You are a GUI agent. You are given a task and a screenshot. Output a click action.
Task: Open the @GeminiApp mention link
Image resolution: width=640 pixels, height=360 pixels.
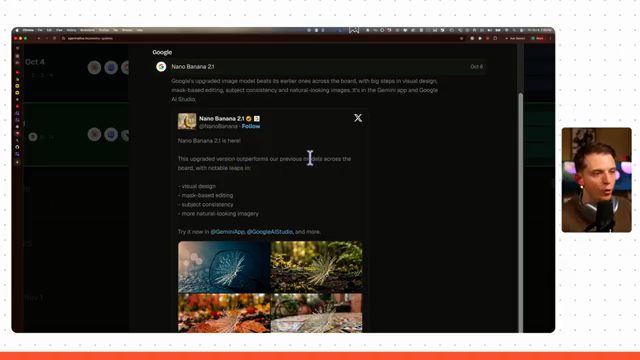click(x=228, y=232)
